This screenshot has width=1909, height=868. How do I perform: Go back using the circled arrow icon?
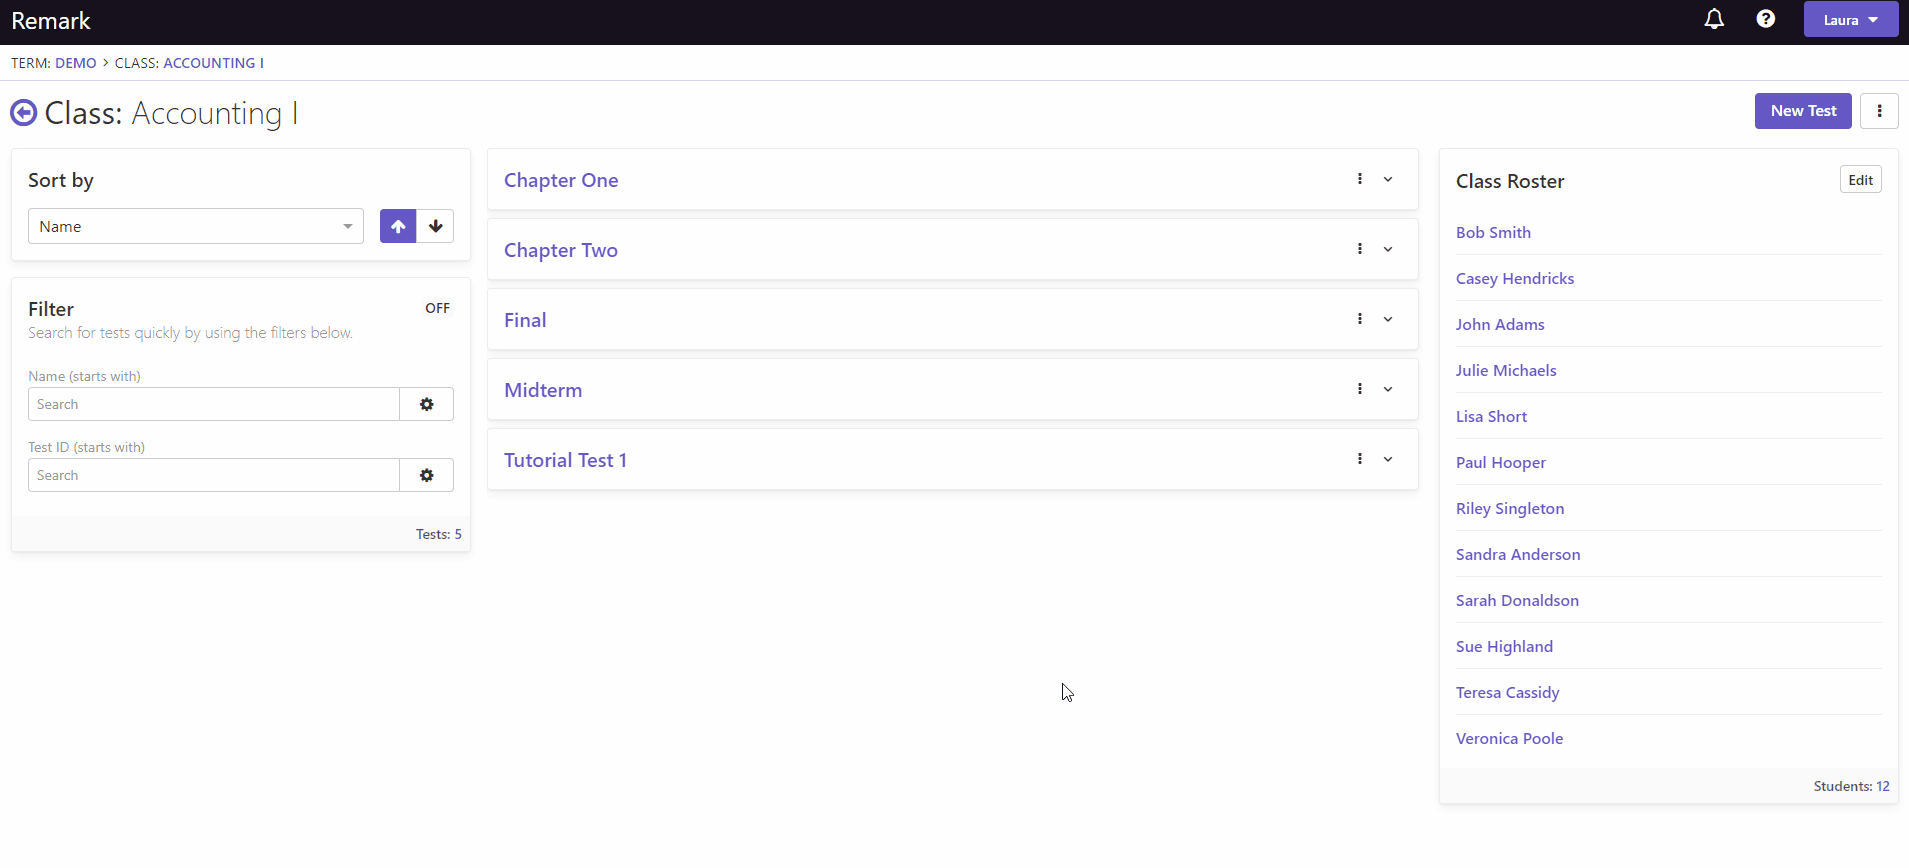point(23,113)
